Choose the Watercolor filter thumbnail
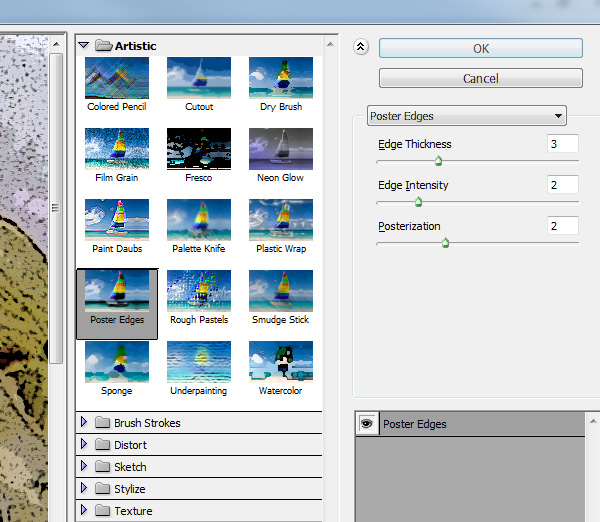The height and width of the screenshot is (522, 600). pos(281,362)
